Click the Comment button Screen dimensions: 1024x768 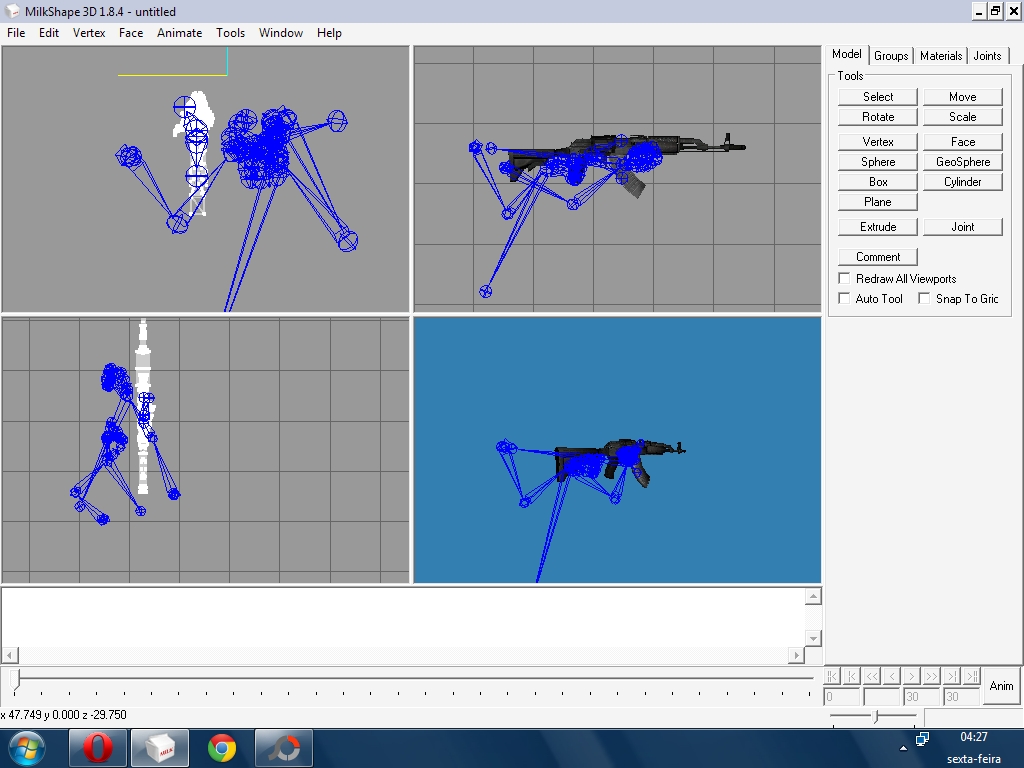click(878, 257)
